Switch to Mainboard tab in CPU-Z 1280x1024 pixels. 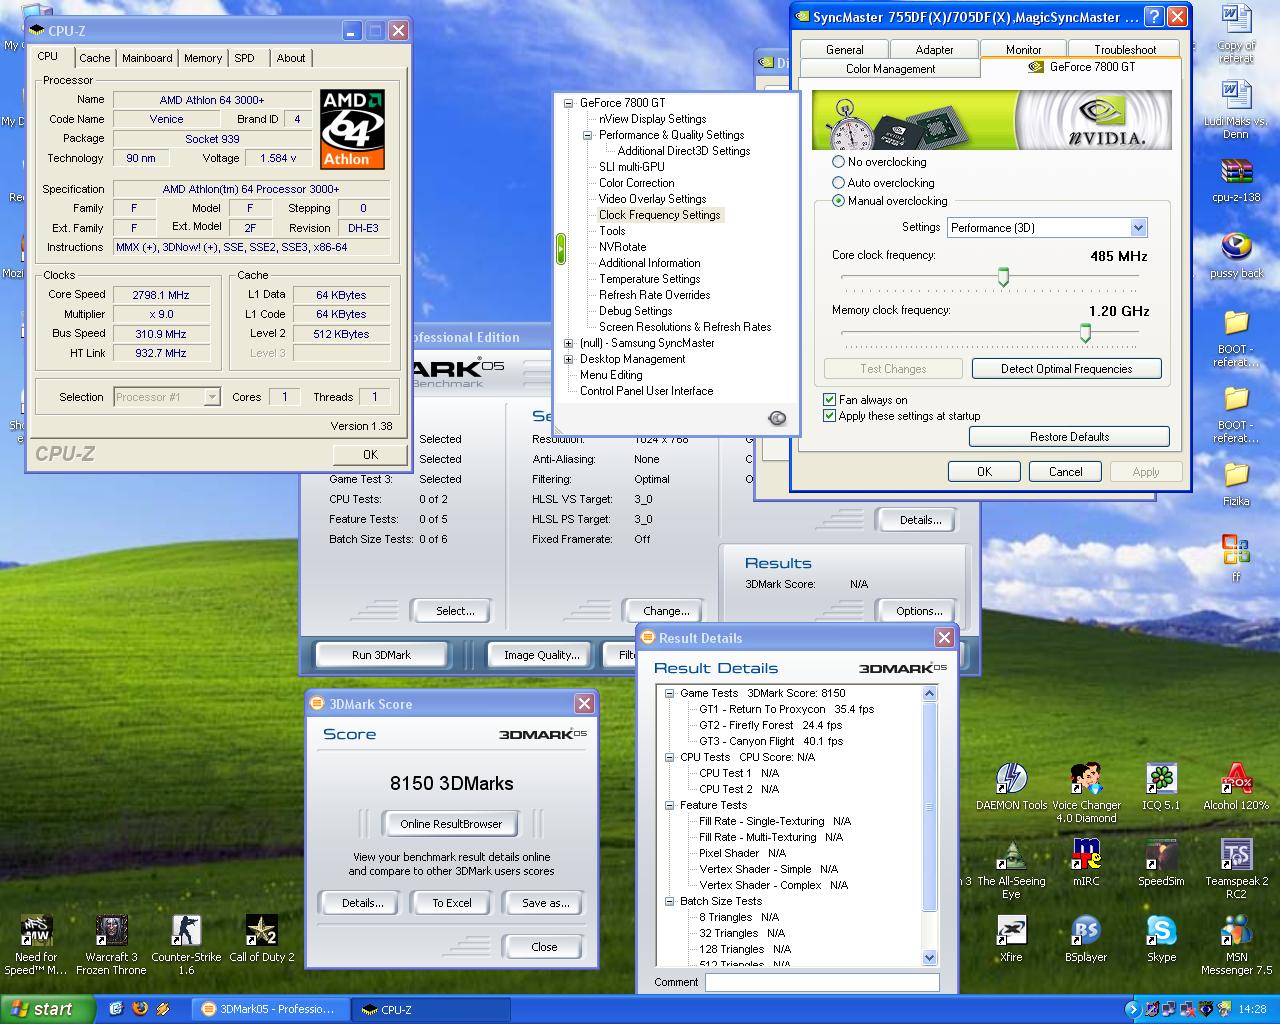[x=147, y=58]
